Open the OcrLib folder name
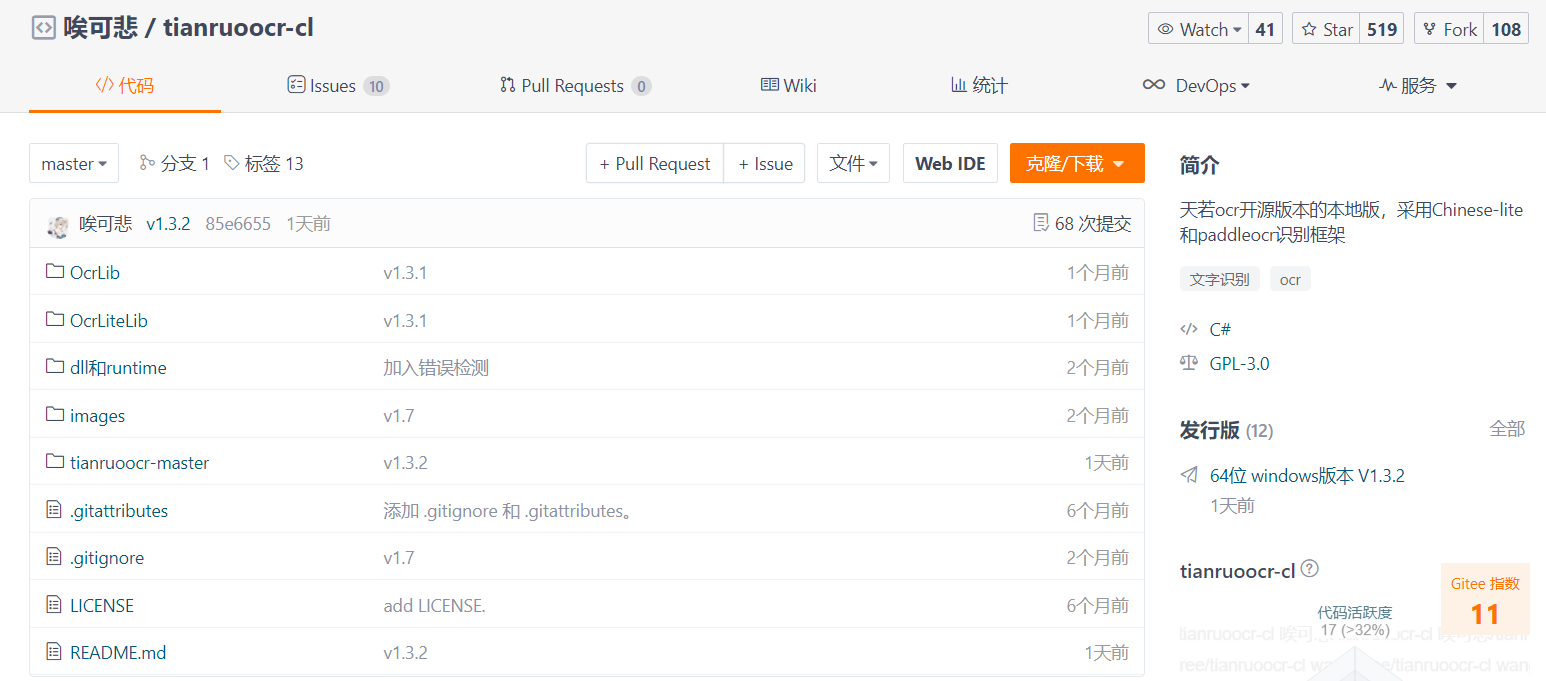Viewport: 1546px width, 681px height. click(x=95, y=273)
